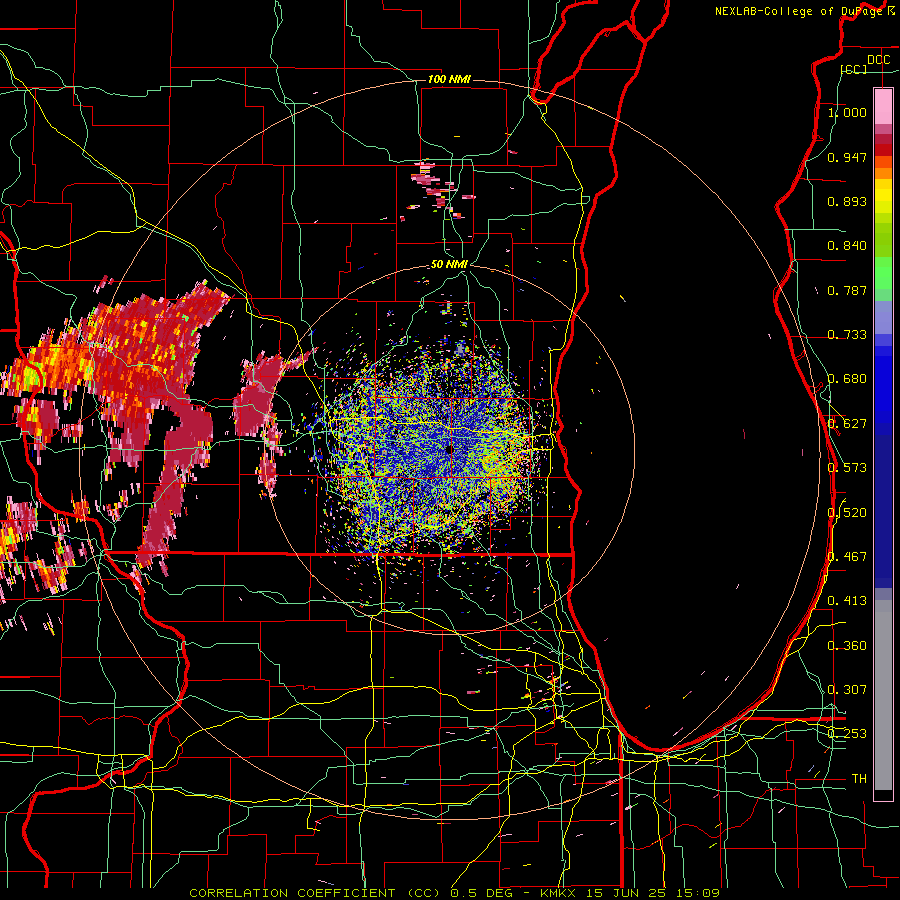Select the 0.893 color scale value

(x=847, y=201)
